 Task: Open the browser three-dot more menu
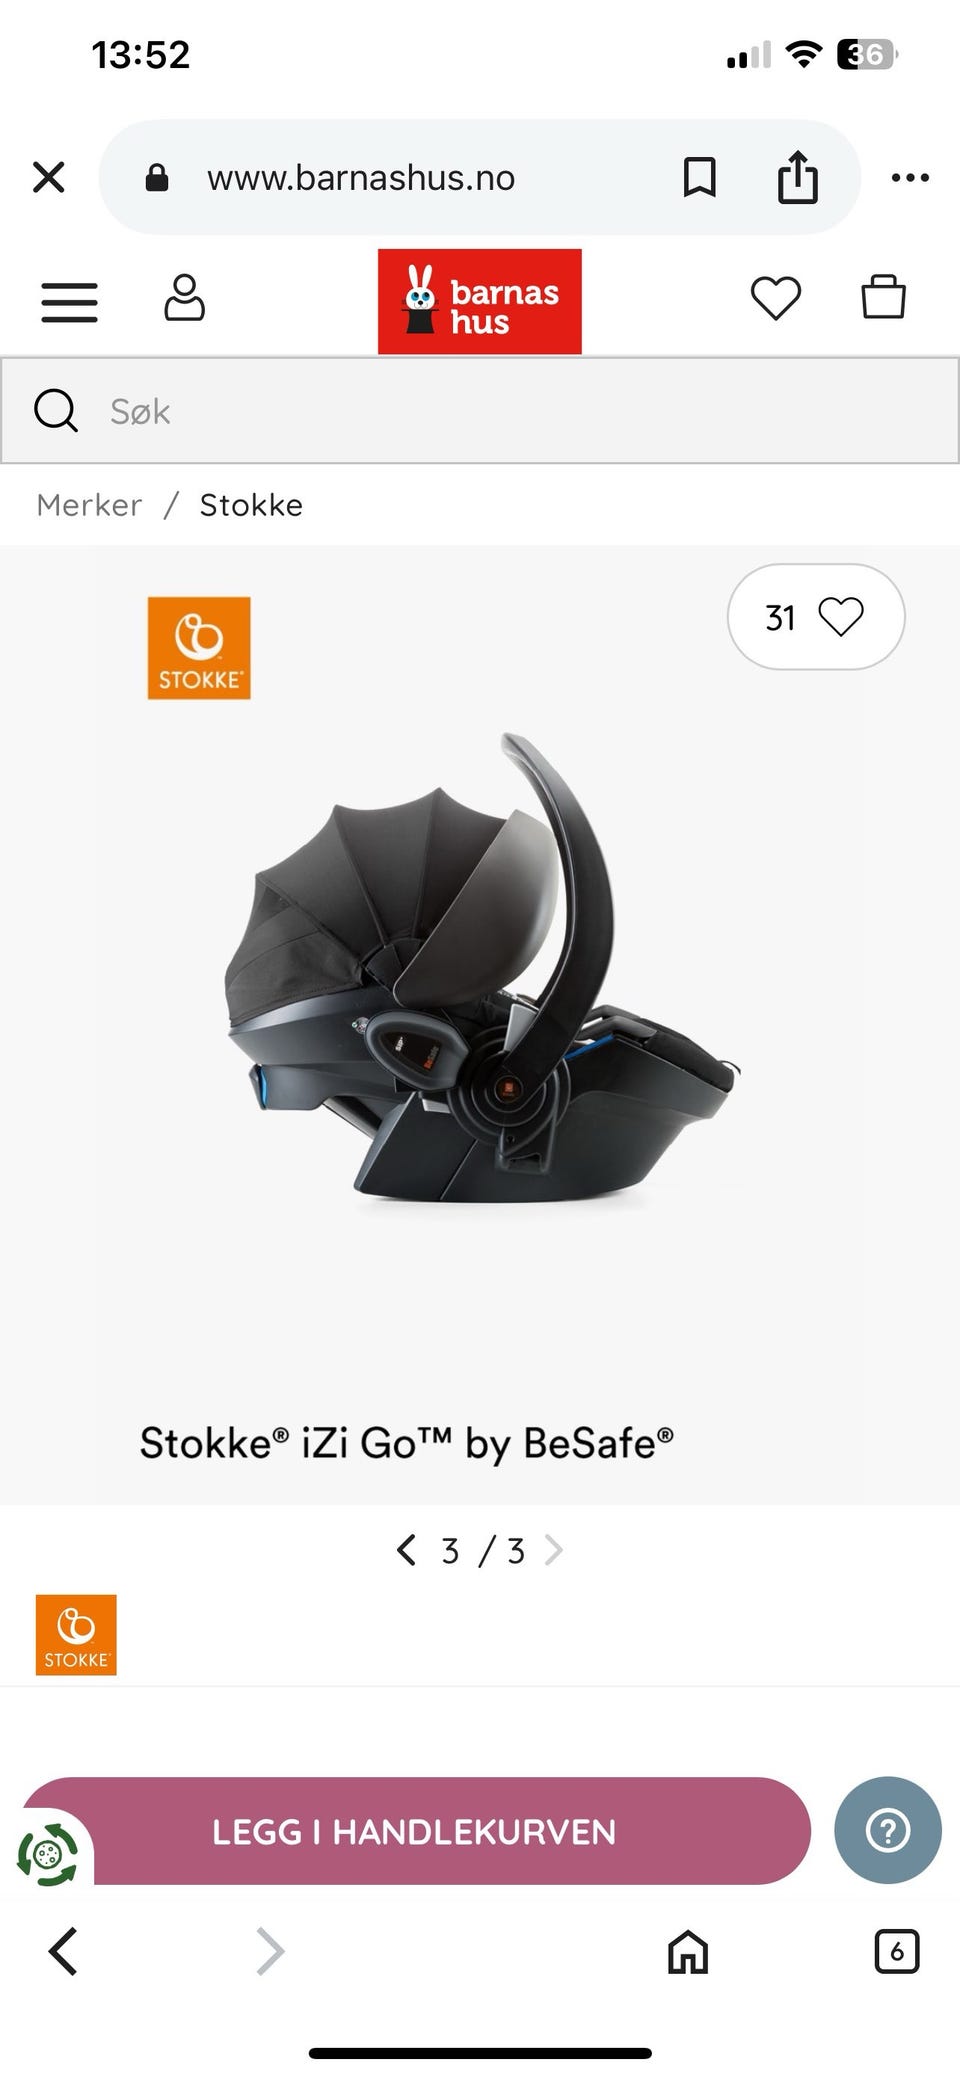pos(910,178)
